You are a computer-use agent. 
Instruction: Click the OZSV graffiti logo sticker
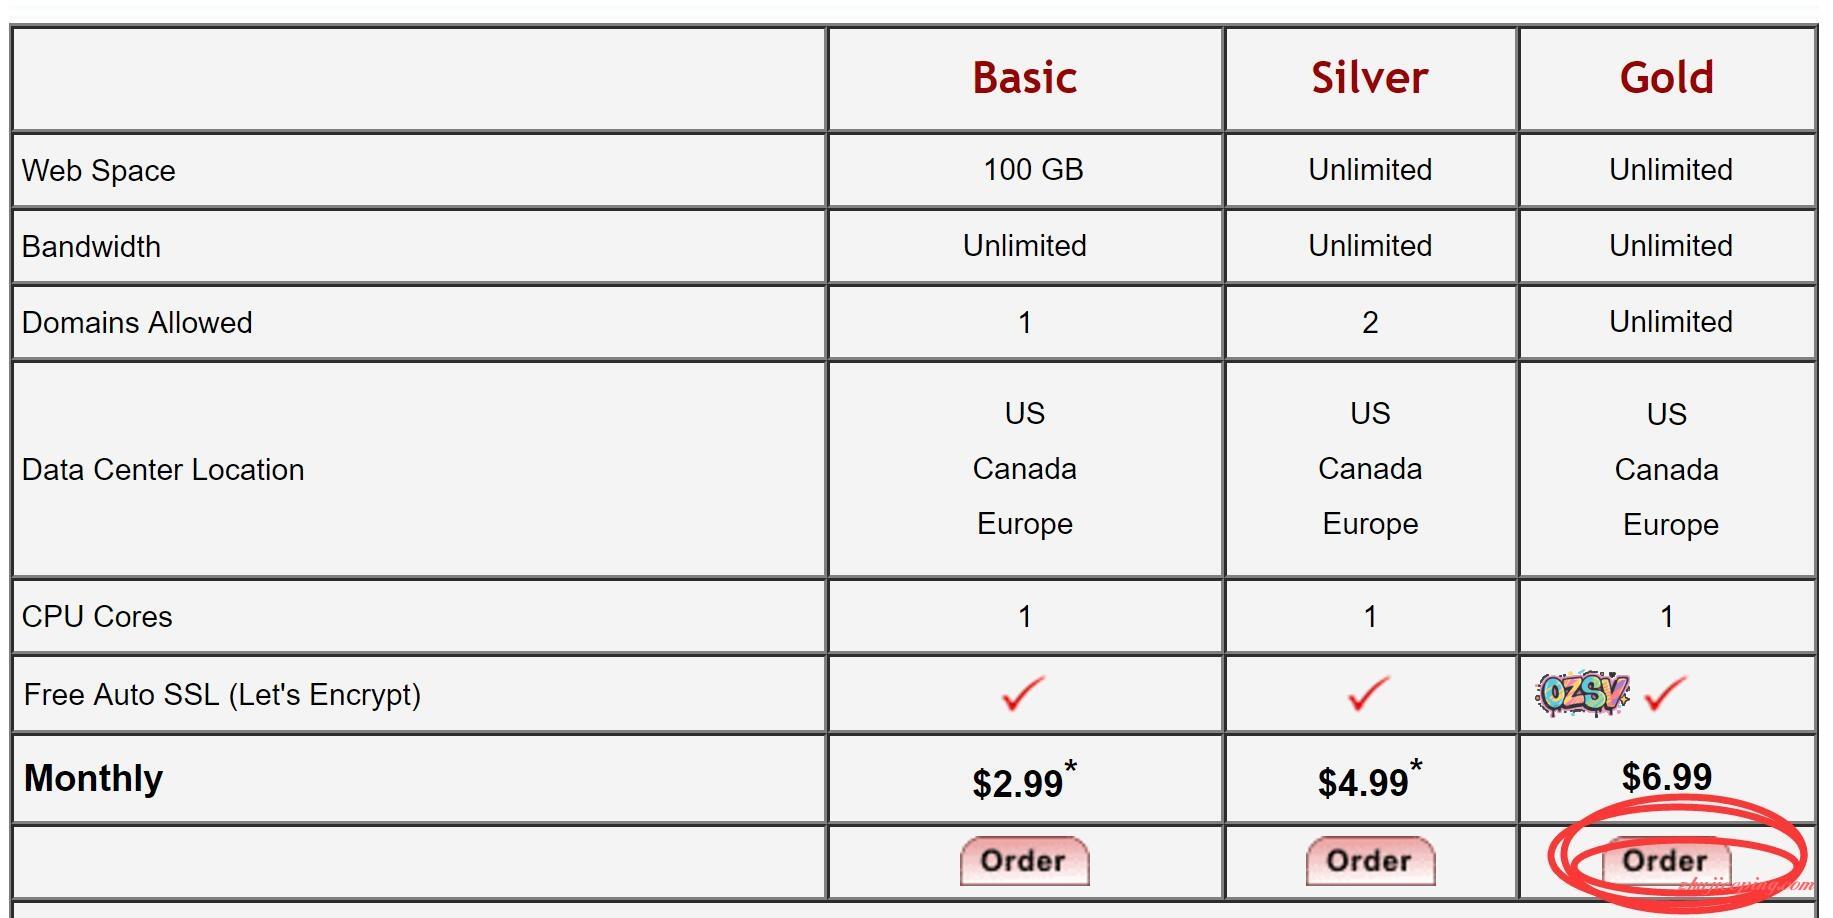click(1582, 693)
